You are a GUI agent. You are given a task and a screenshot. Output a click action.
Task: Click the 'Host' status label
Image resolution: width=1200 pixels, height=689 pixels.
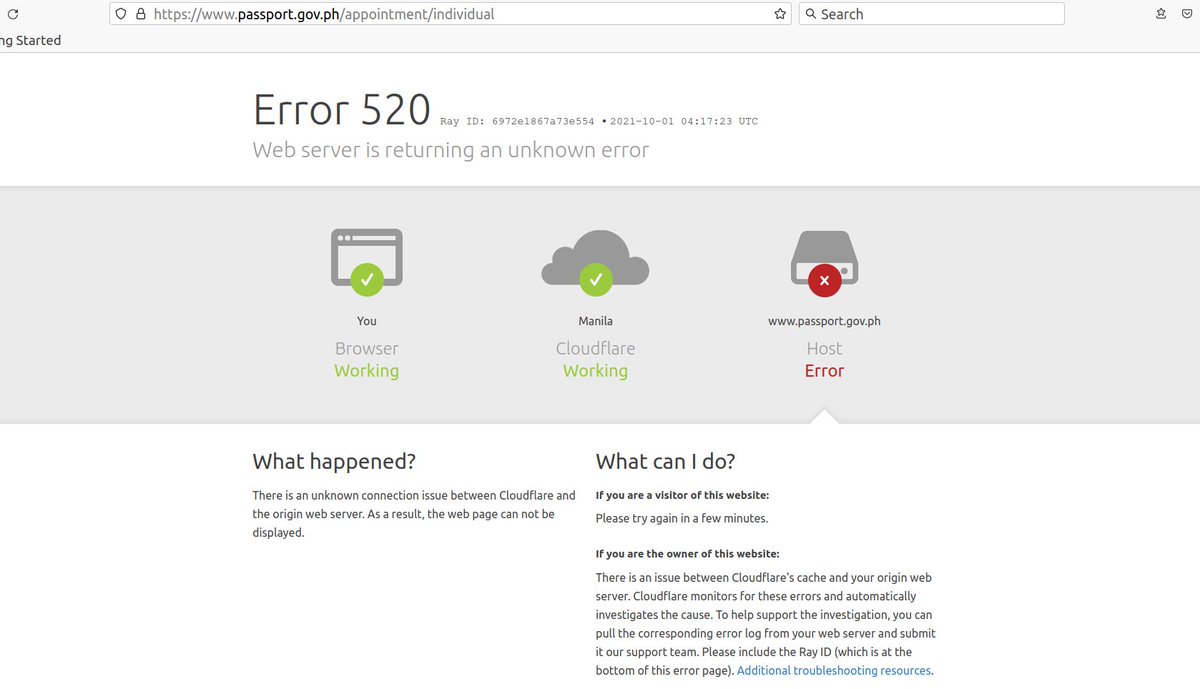click(x=824, y=348)
